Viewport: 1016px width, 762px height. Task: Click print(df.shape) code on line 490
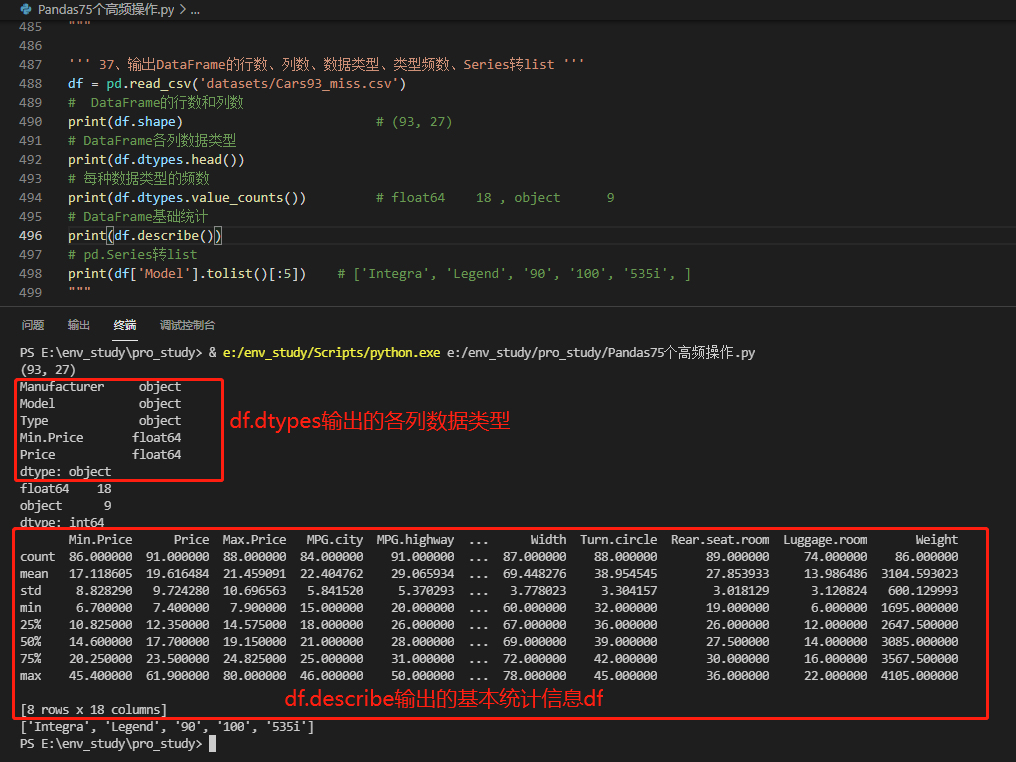pyautogui.click(x=126, y=122)
